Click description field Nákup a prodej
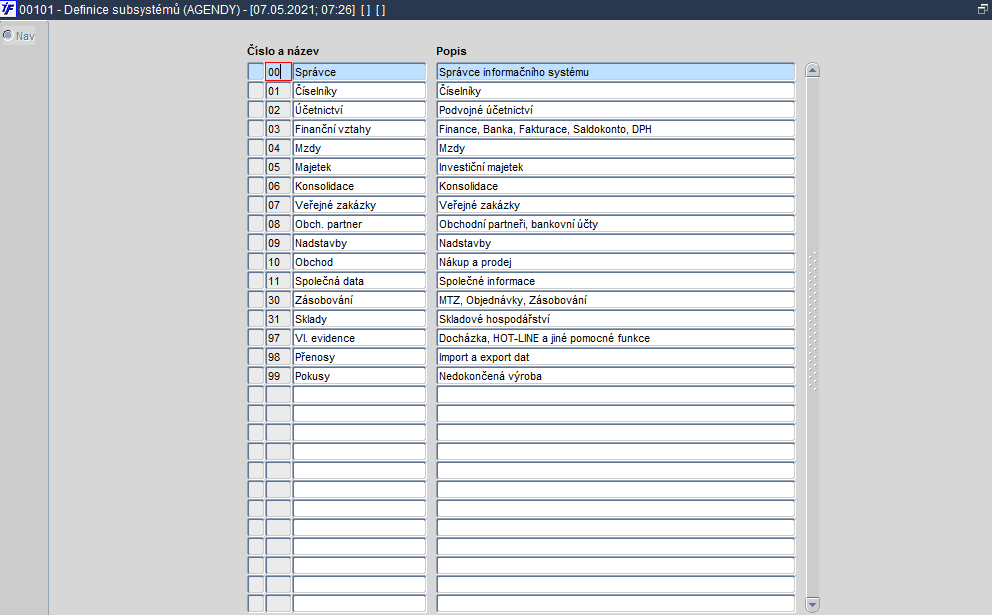This screenshot has width=992, height=615. tap(616, 261)
